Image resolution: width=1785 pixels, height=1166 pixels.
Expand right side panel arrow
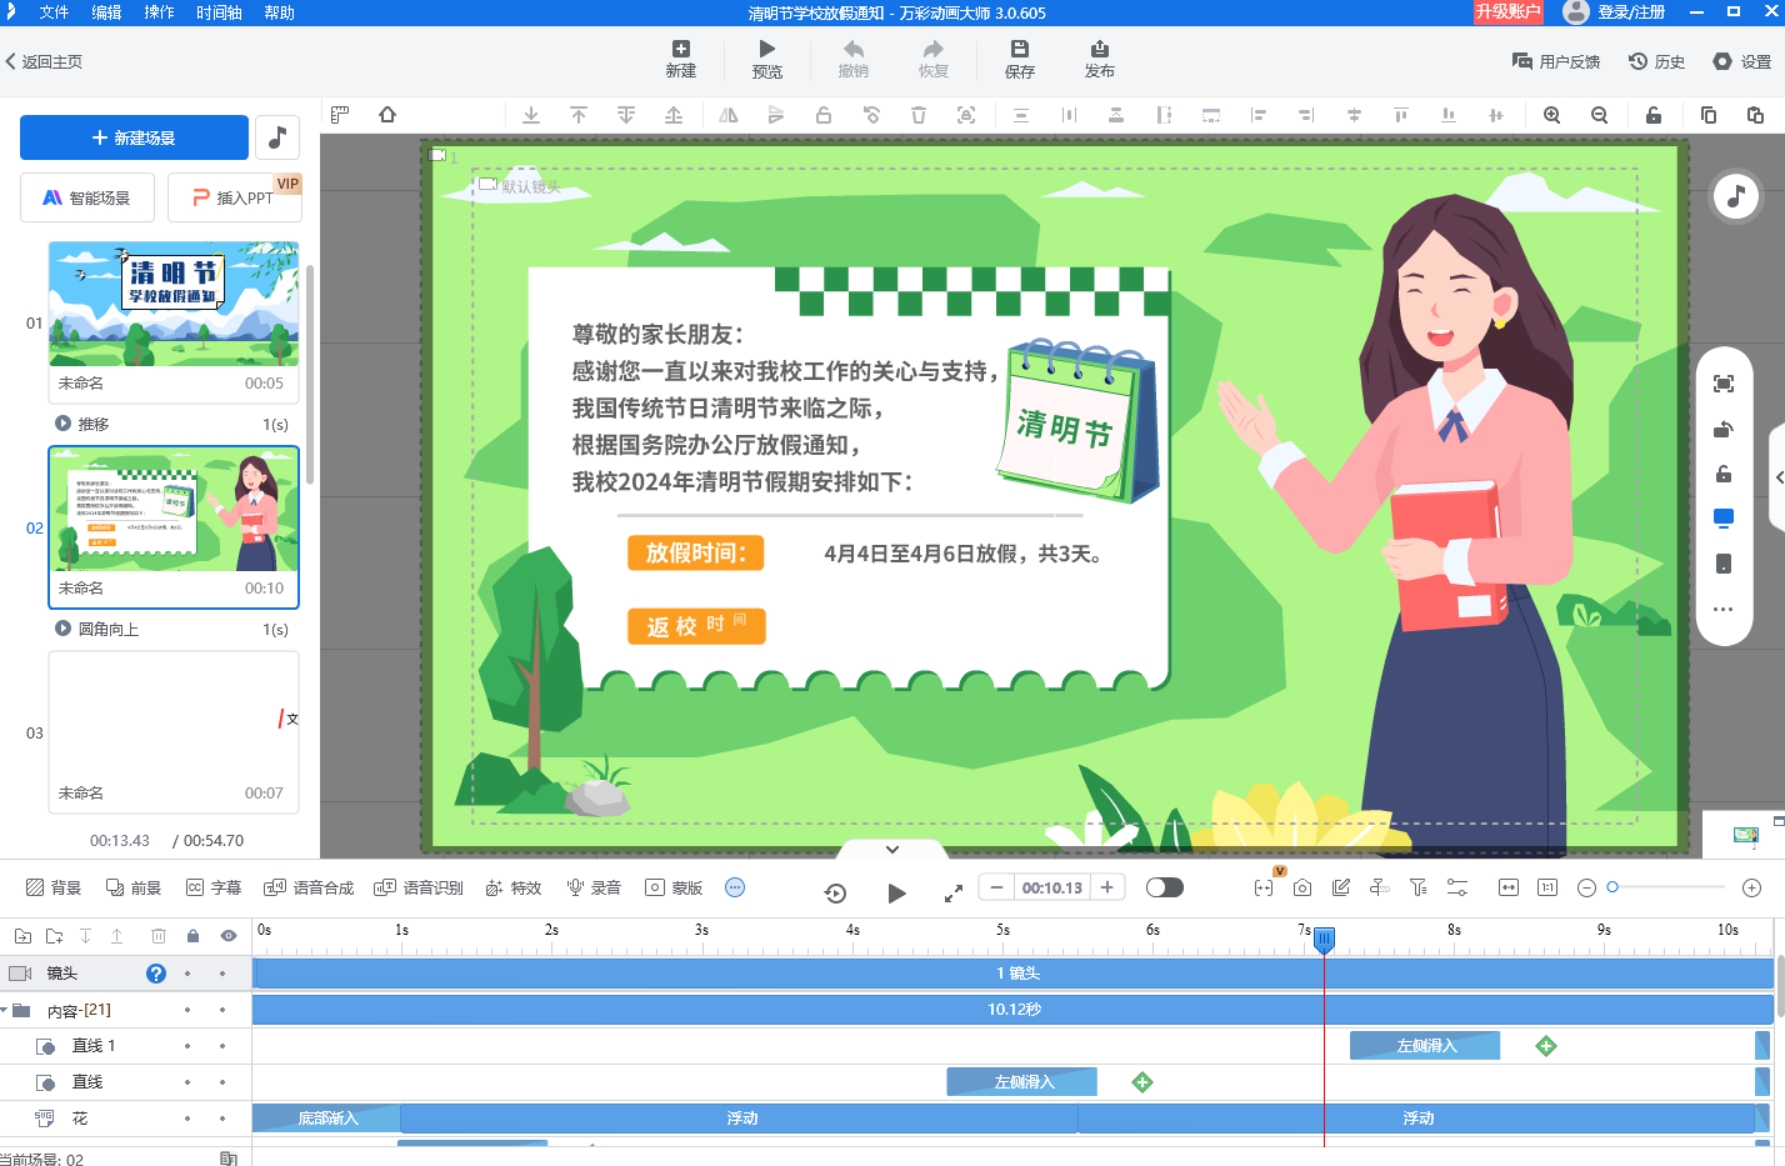(x=1778, y=478)
